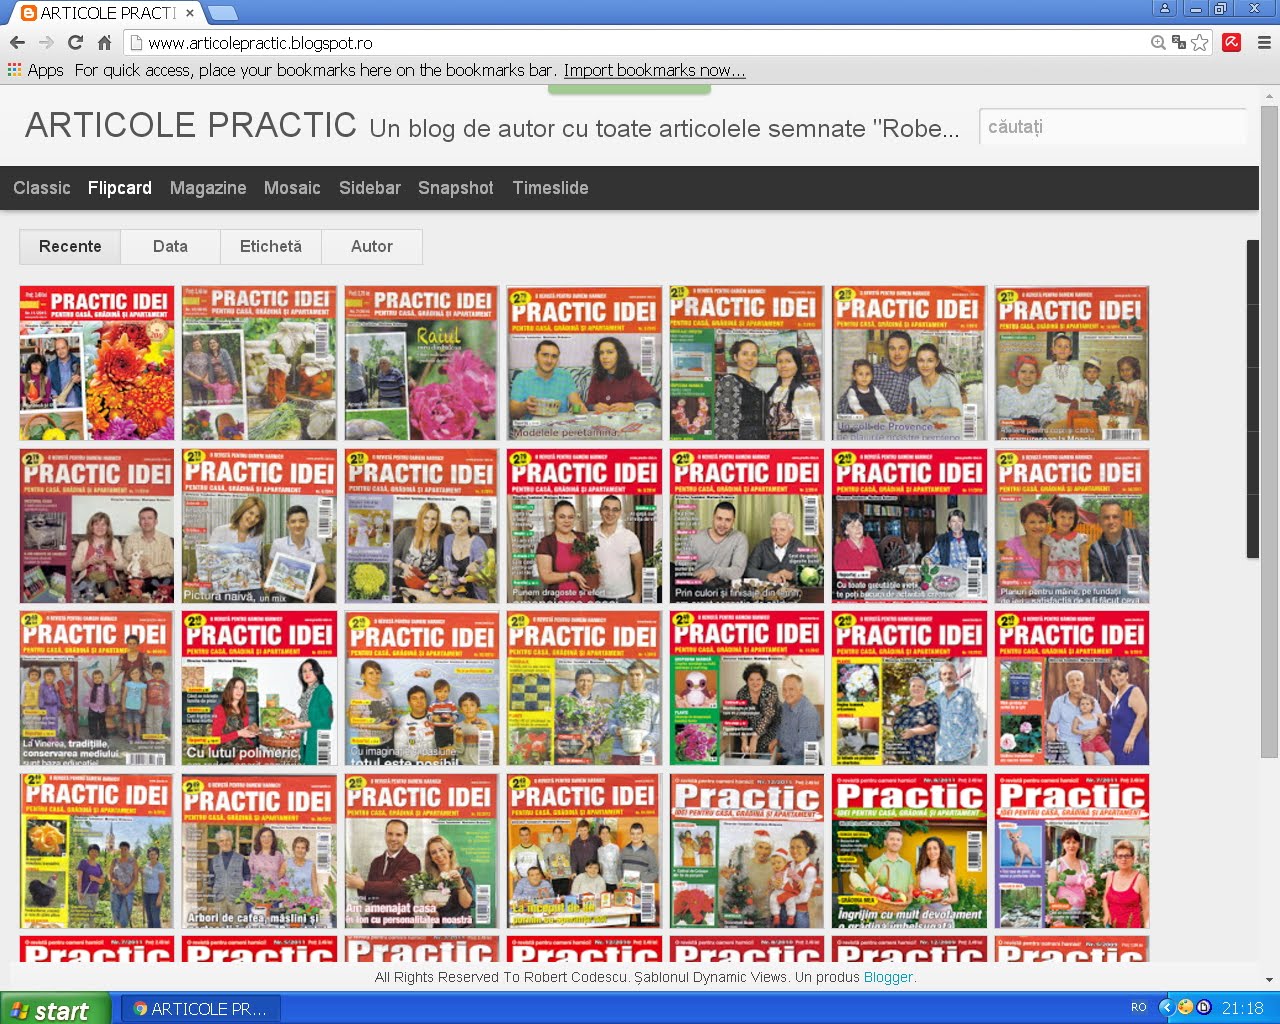Open the Practic cover with Santa hat family
This screenshot has height=1024, width=1280.
click(x=747, y=851)
